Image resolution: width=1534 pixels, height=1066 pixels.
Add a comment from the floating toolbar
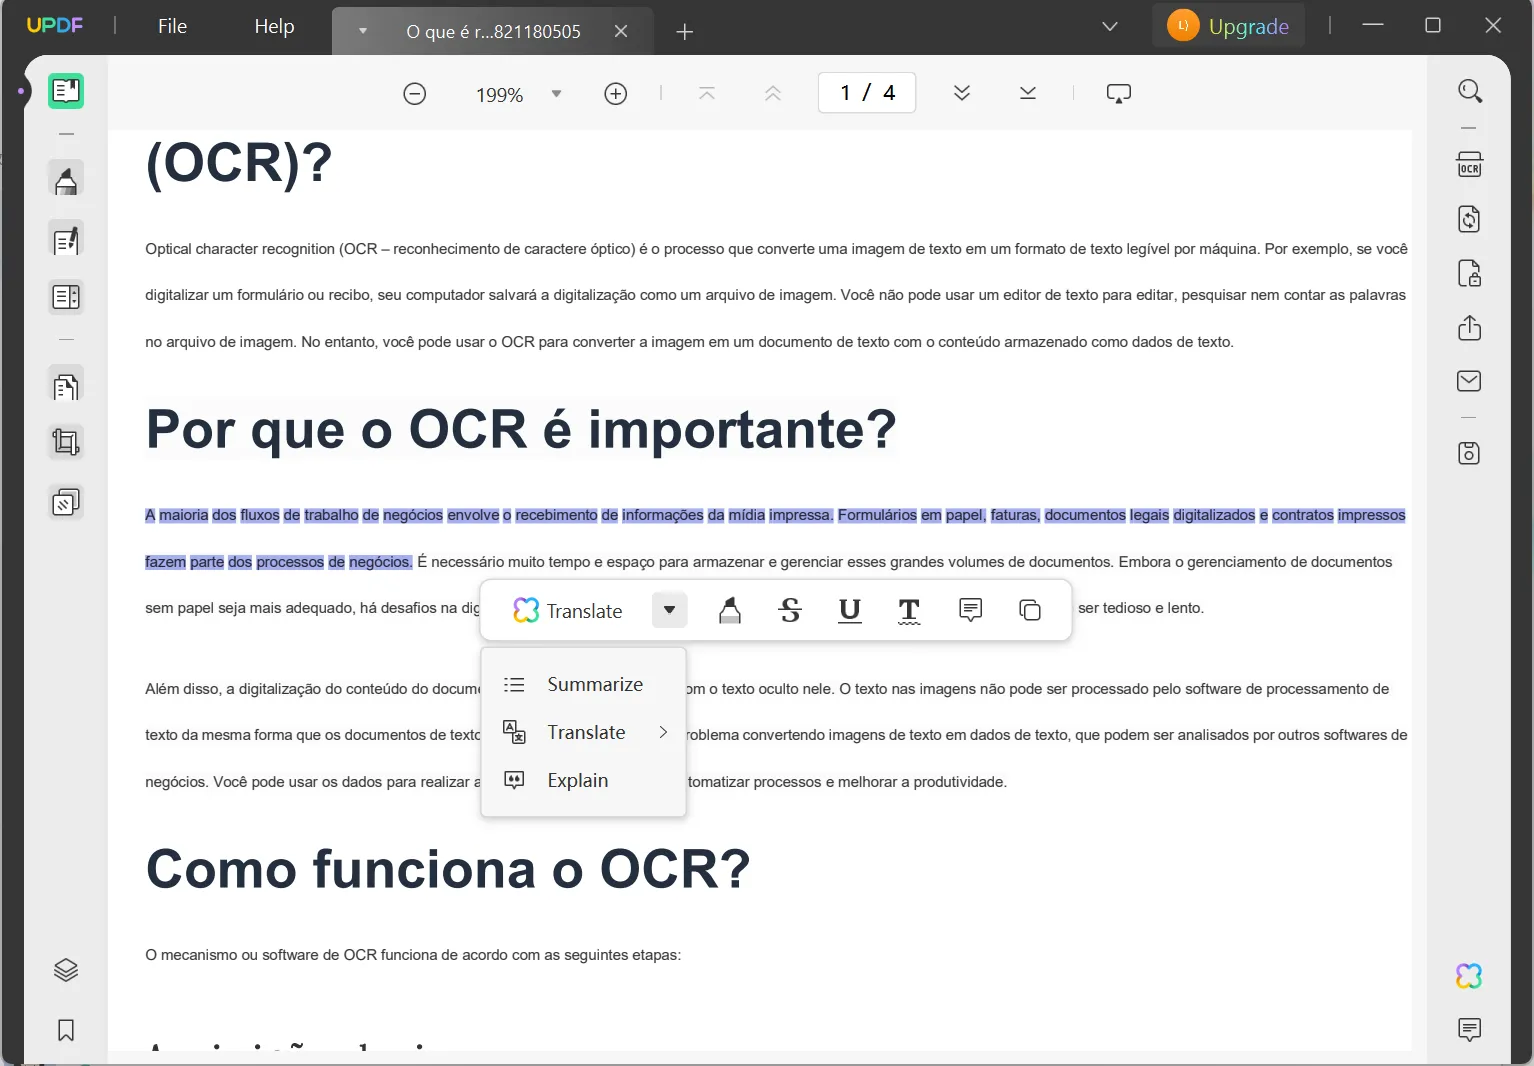(970, 610)
